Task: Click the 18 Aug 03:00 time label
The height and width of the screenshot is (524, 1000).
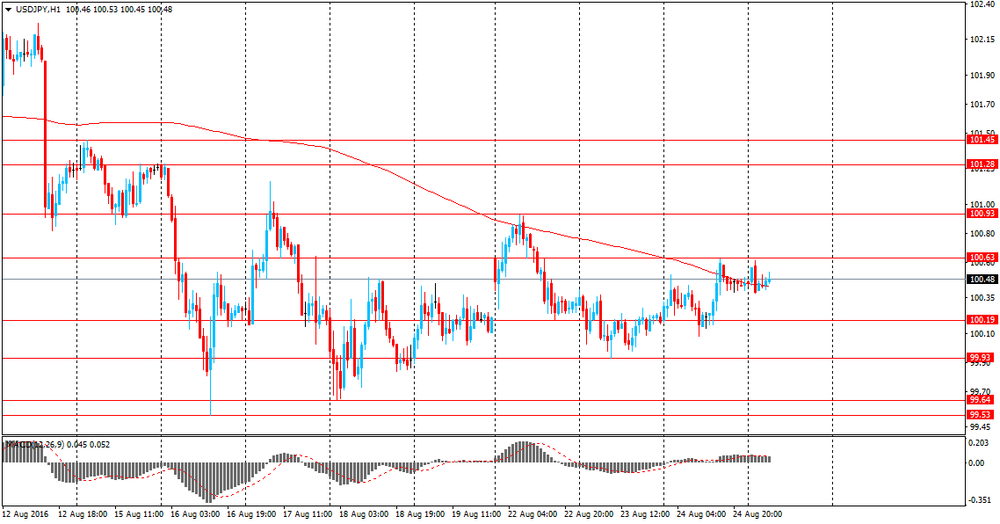Action: 364,514
